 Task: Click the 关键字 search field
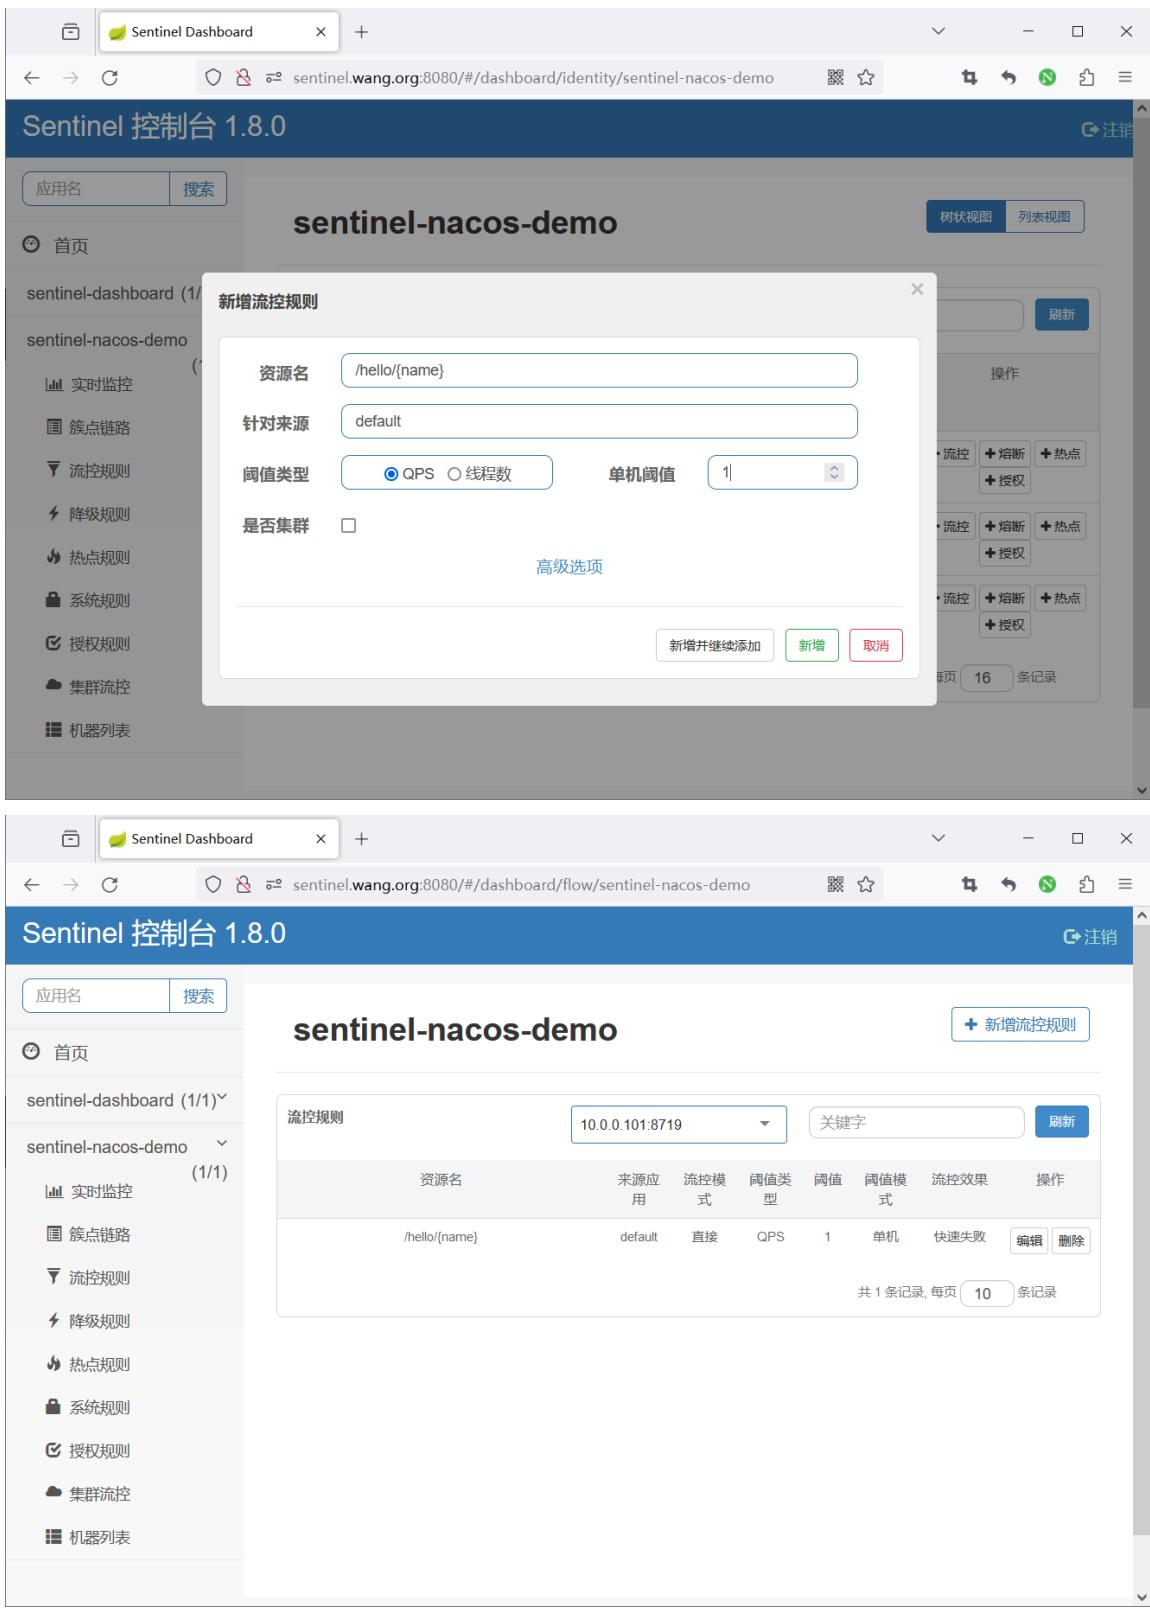pos(916,1123)
